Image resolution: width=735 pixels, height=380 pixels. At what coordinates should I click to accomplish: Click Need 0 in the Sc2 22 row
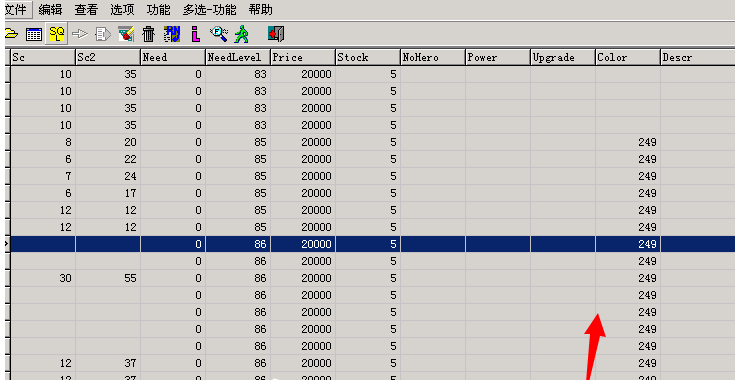pyautogui.click(x=173, y=159)
